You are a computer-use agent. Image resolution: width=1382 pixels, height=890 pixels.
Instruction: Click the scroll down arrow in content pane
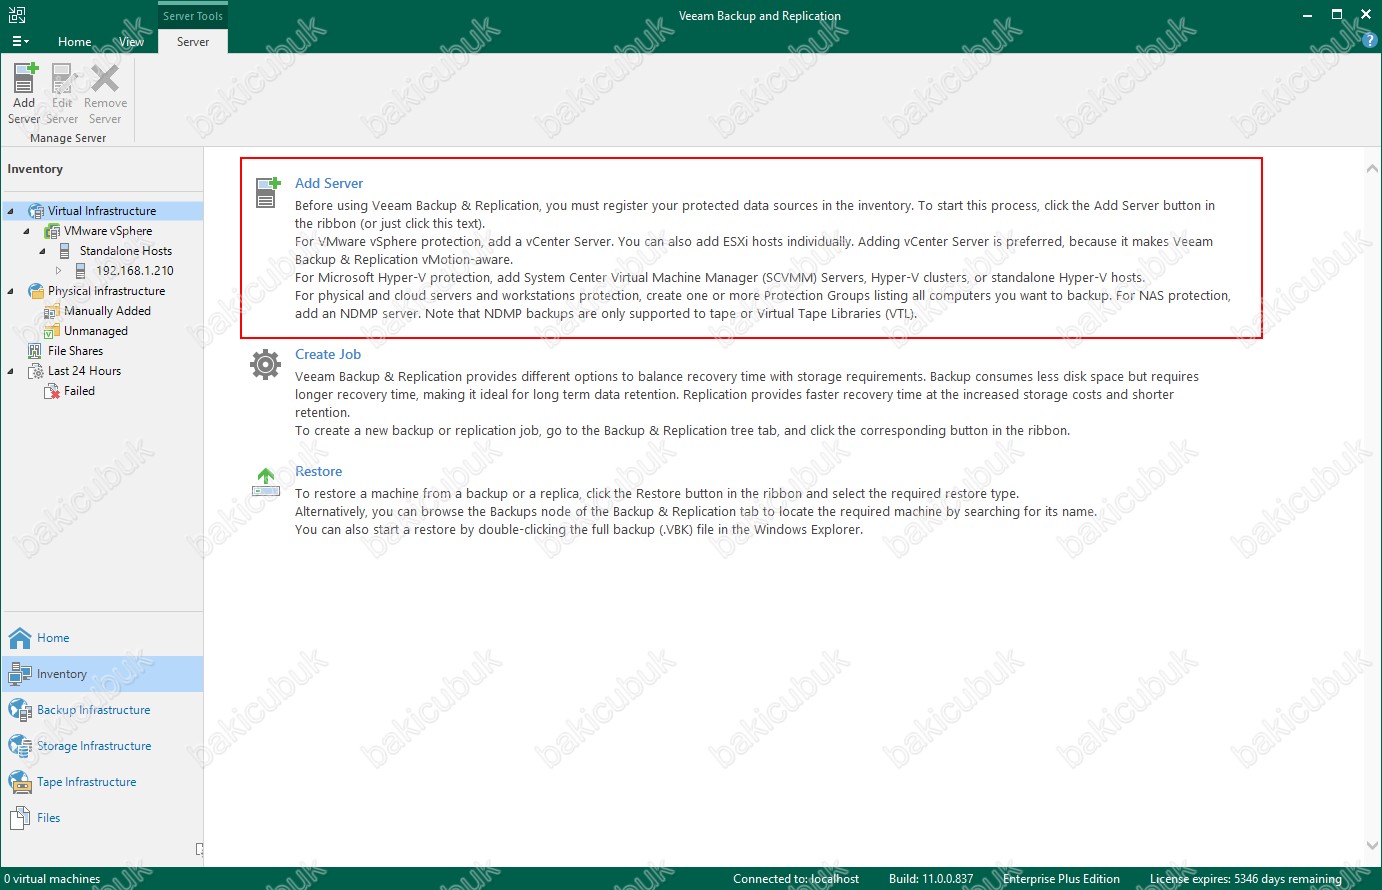click(1372, 846)
